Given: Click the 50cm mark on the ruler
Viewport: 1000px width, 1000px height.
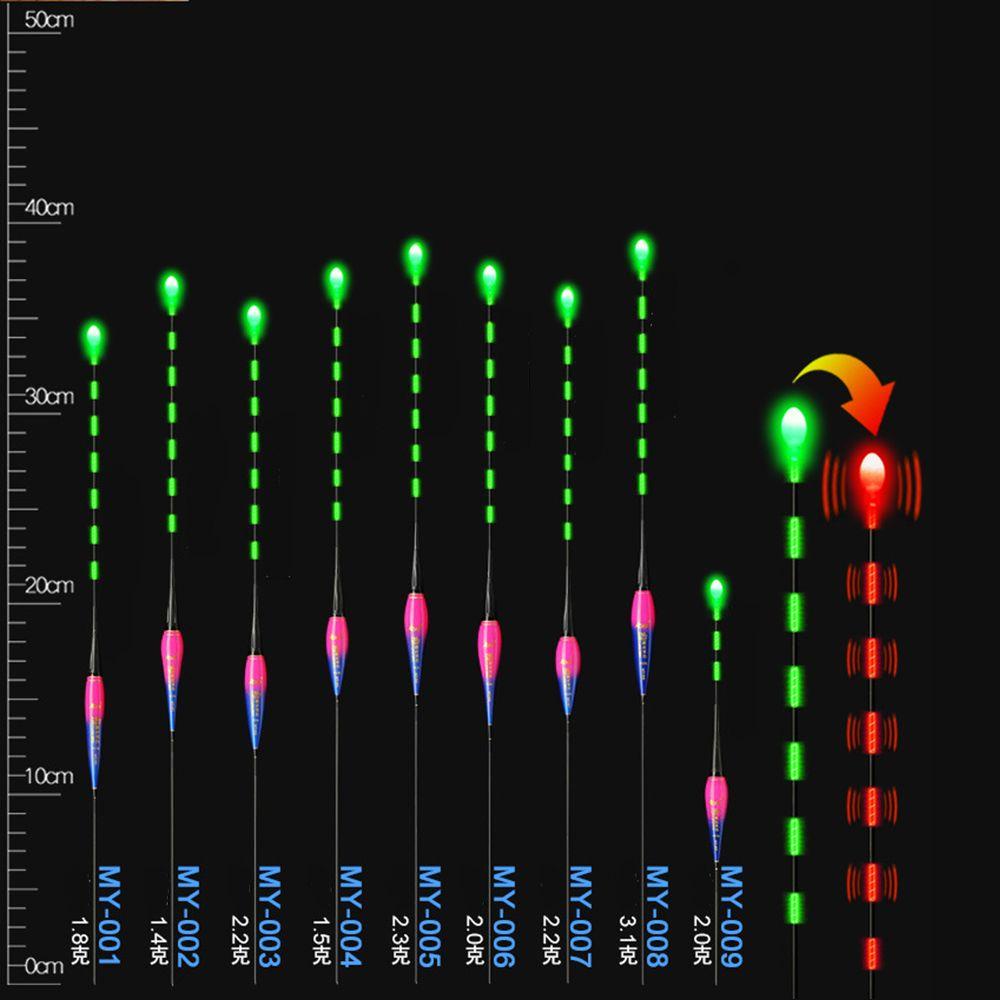Looking at the screenshot, I should 48,19.
